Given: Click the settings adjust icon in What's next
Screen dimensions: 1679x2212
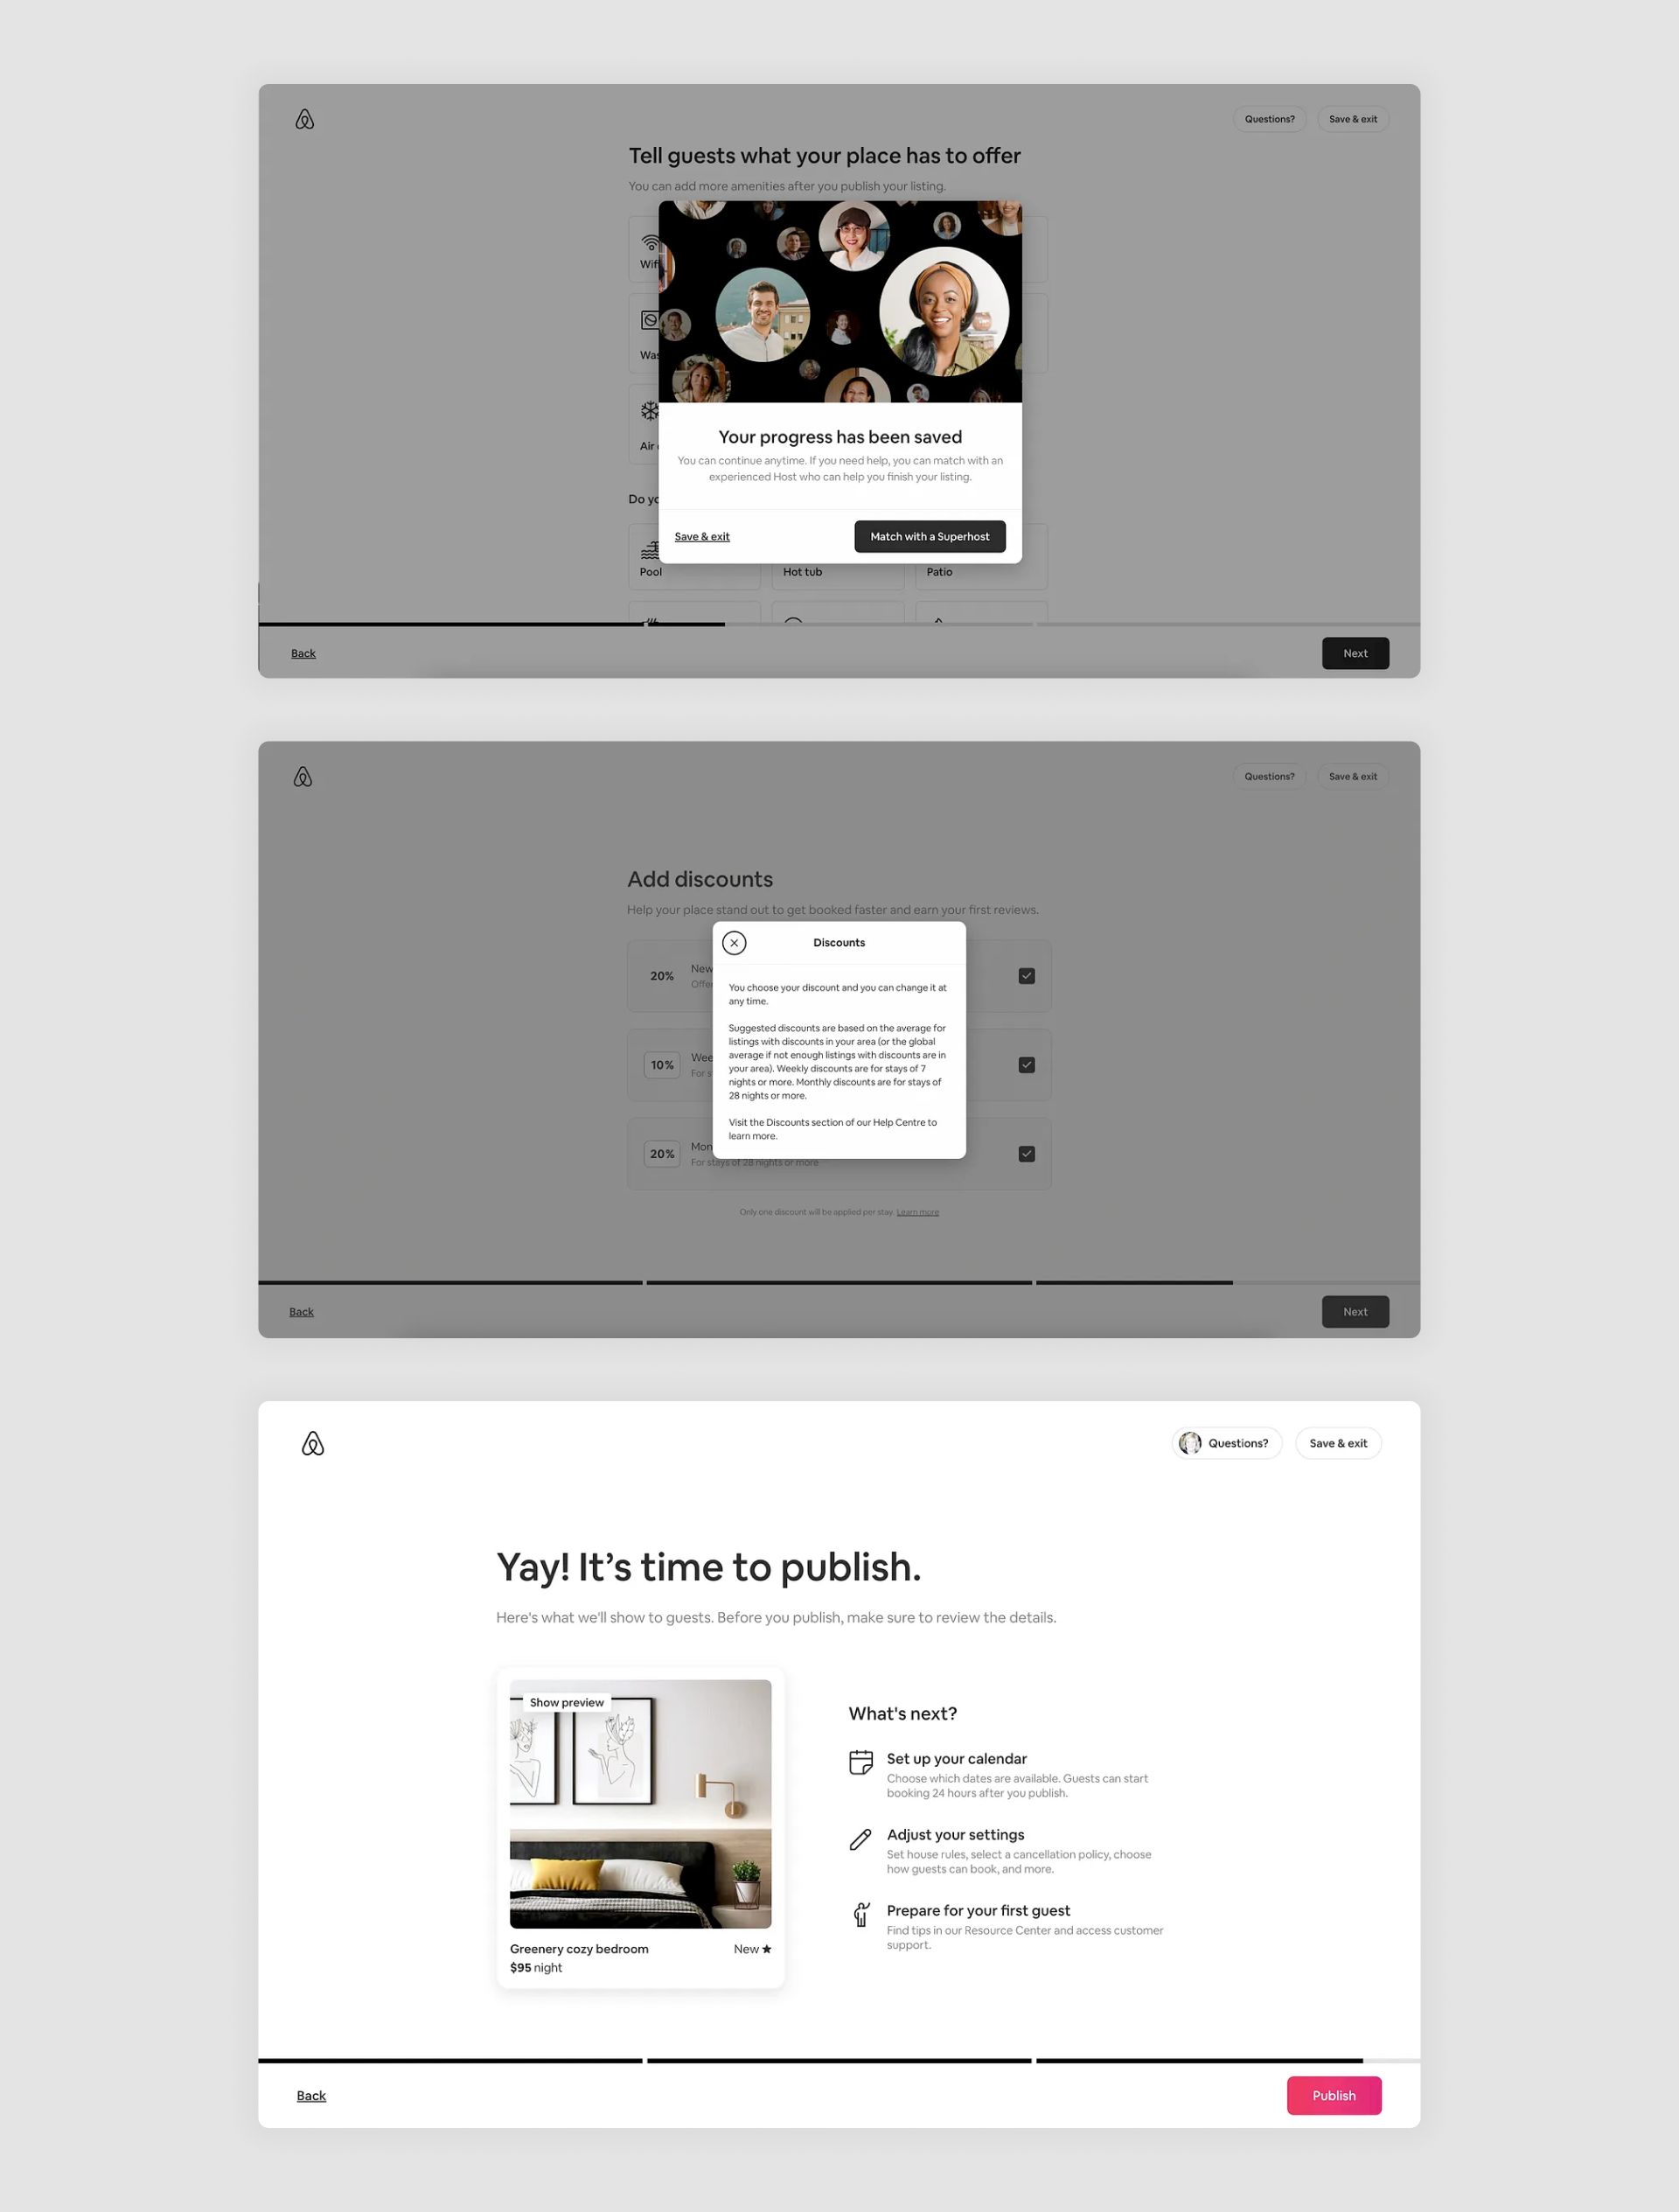Looking at the screenshot, I should click(860, 1841).
